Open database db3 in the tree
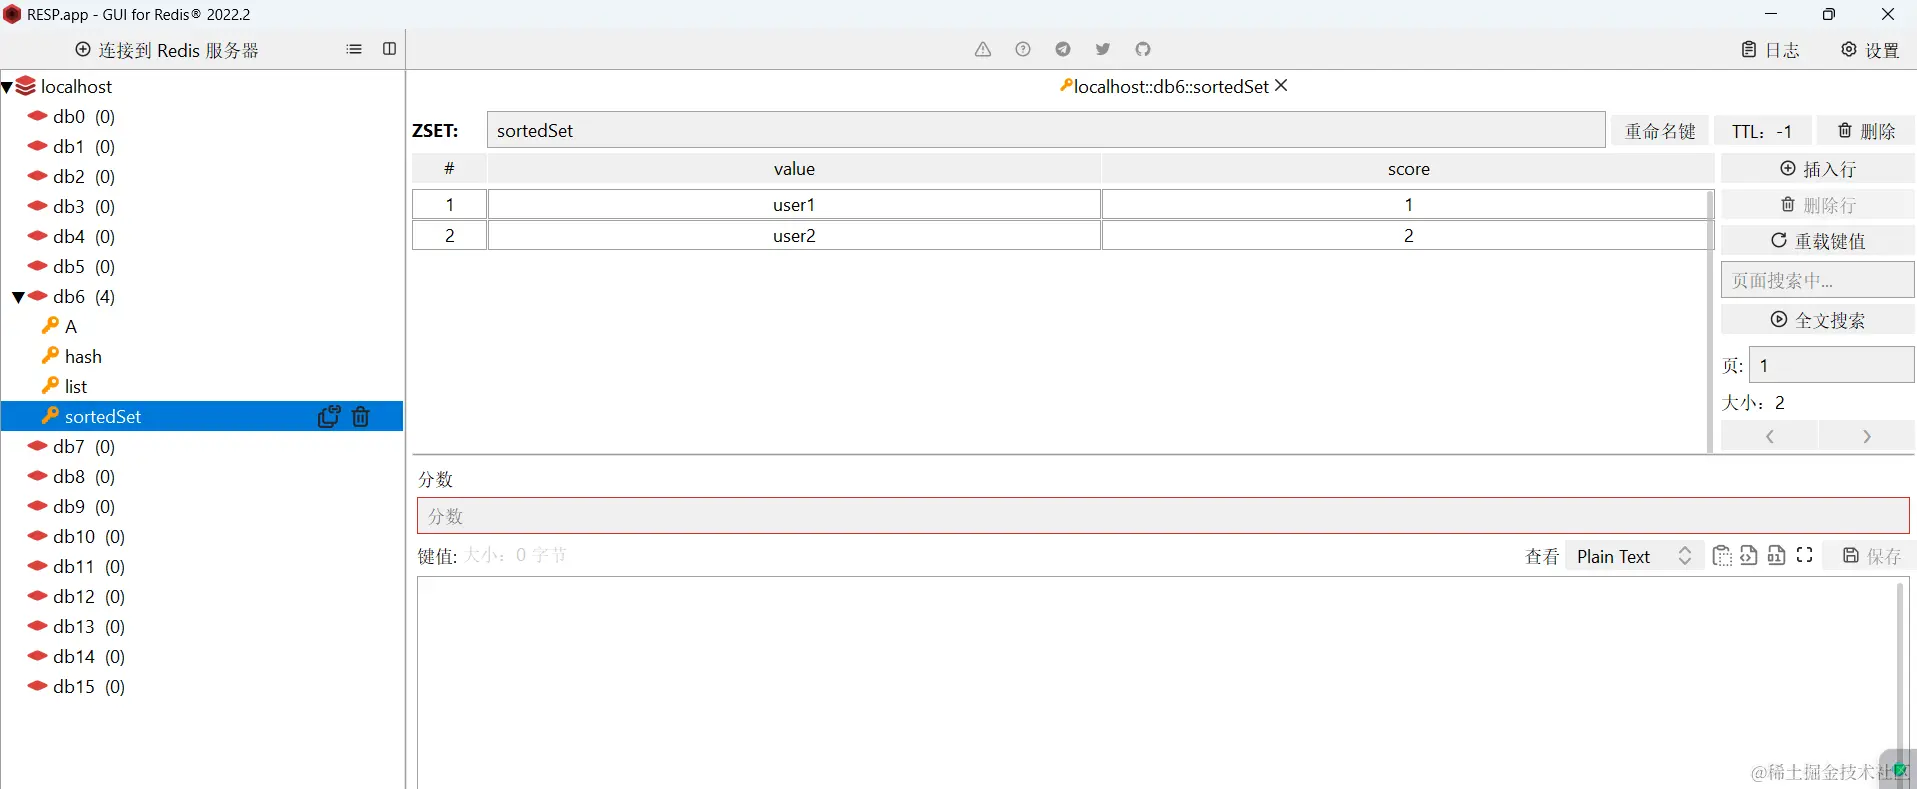Screen dimensions: 1917x789 coord(84,207)
